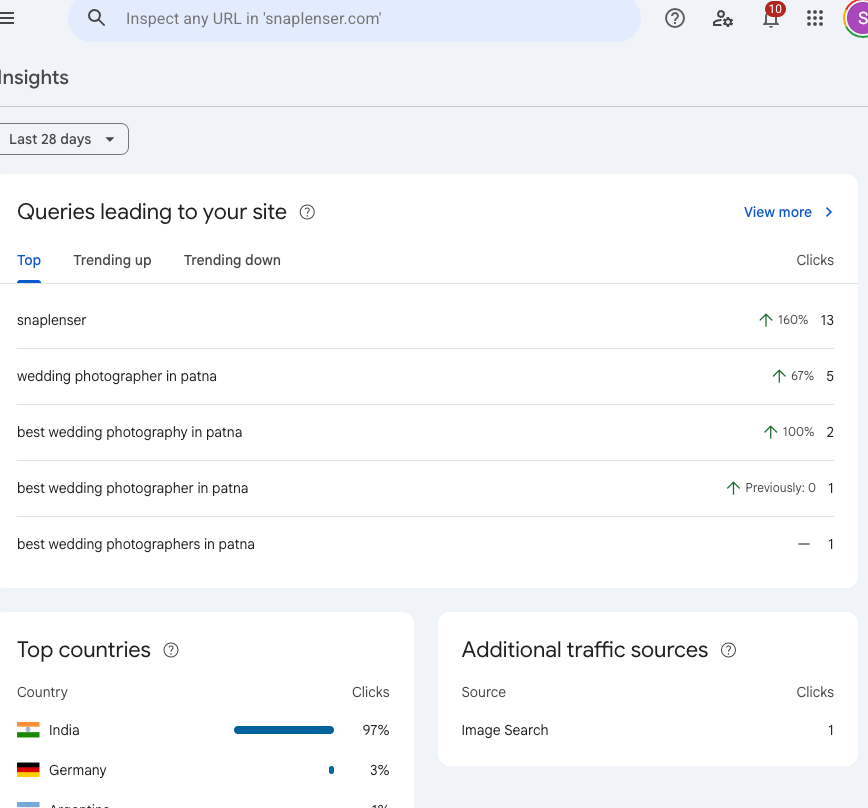Click the dash no-change indicator in last query row

pos(804,544)
